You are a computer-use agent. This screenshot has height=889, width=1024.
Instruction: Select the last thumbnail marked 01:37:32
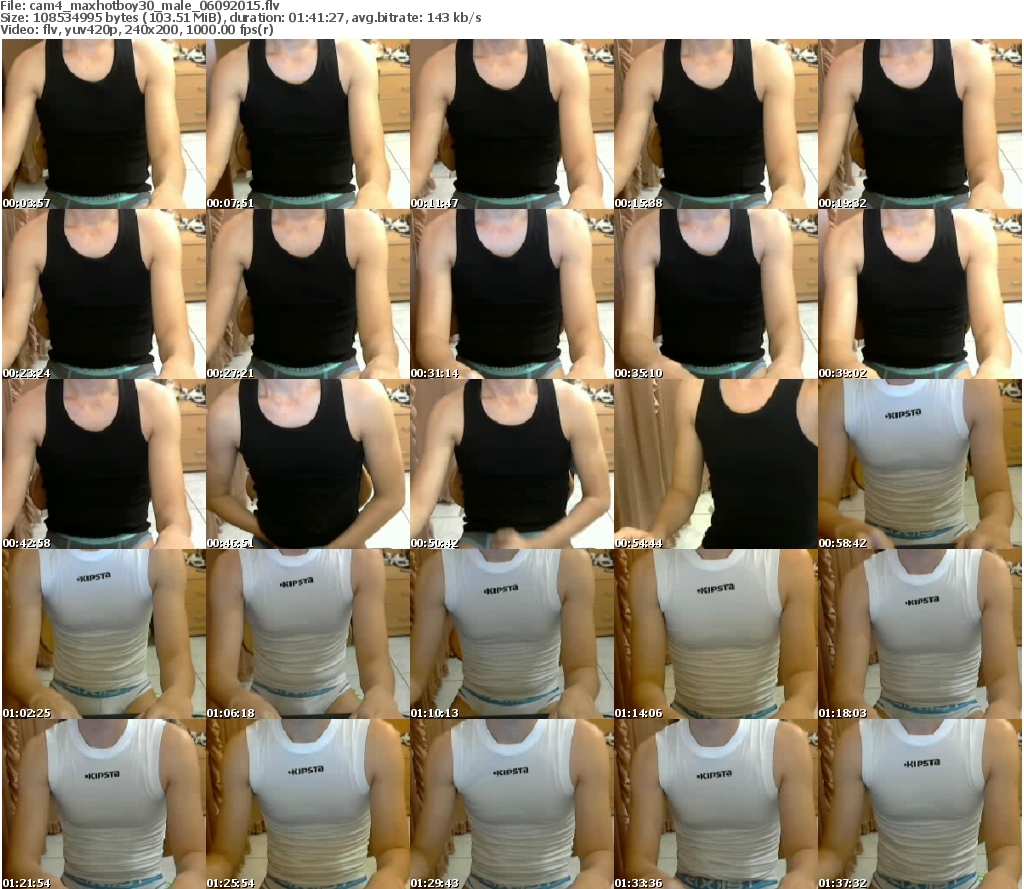[x=920, y=804]
